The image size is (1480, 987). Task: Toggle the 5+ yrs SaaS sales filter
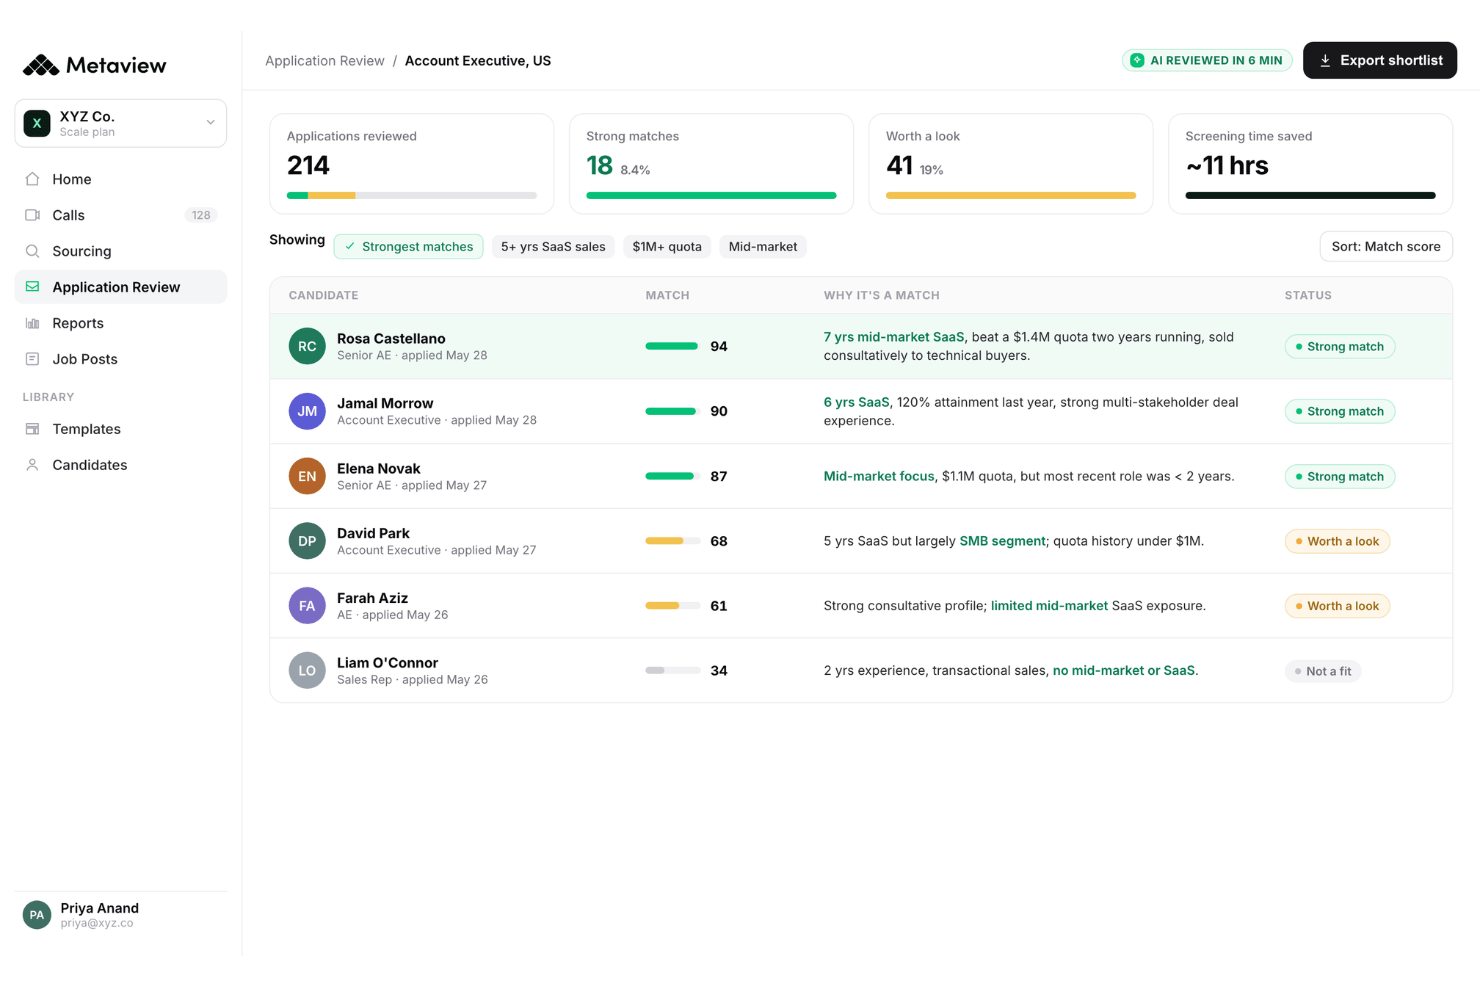point(553,247)
